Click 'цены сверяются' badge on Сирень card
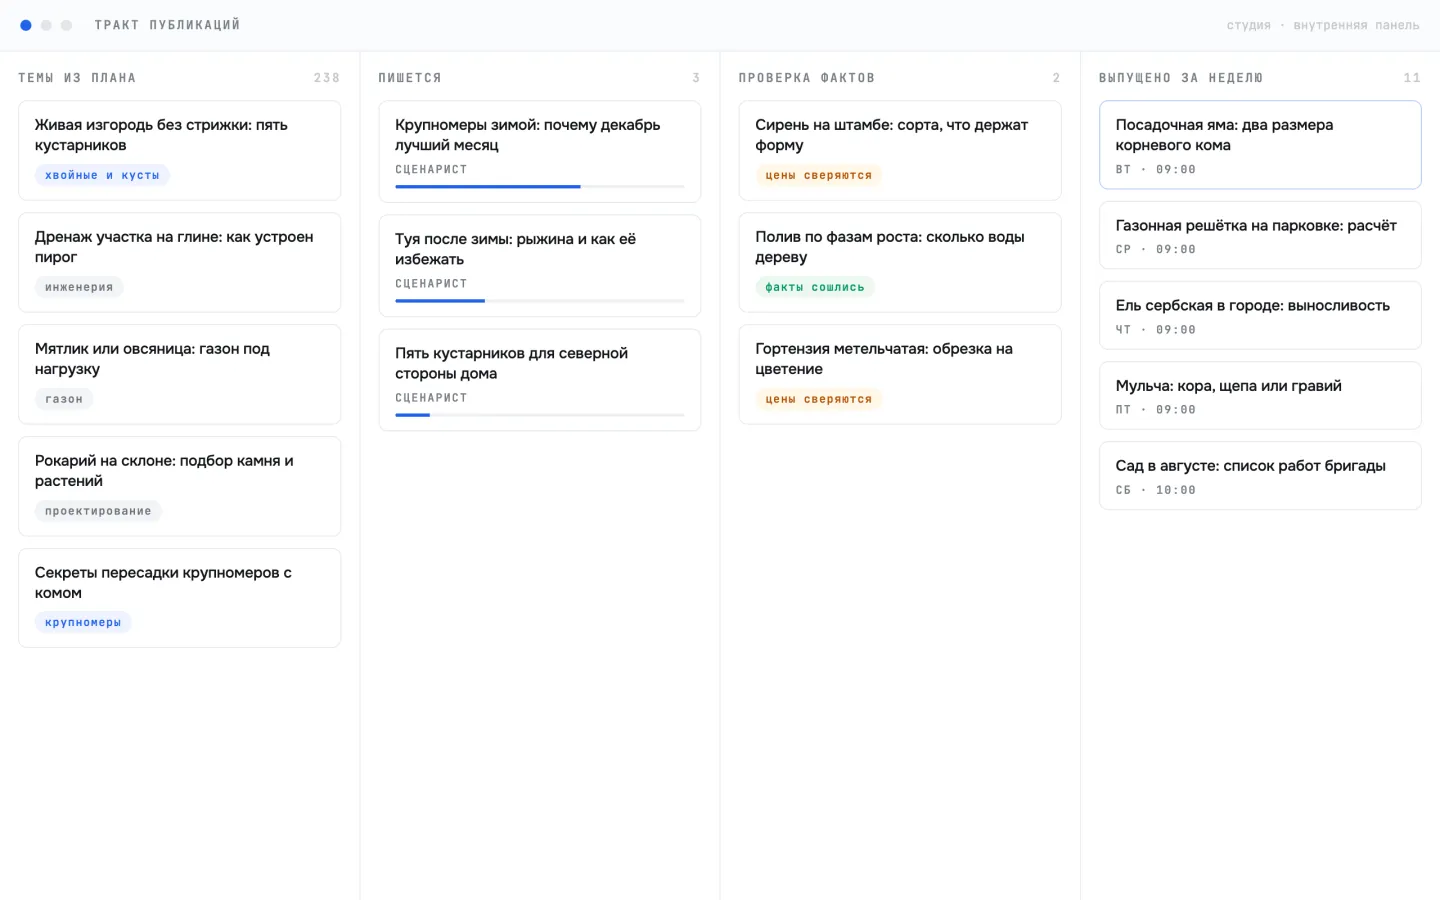 coord(818,175)
